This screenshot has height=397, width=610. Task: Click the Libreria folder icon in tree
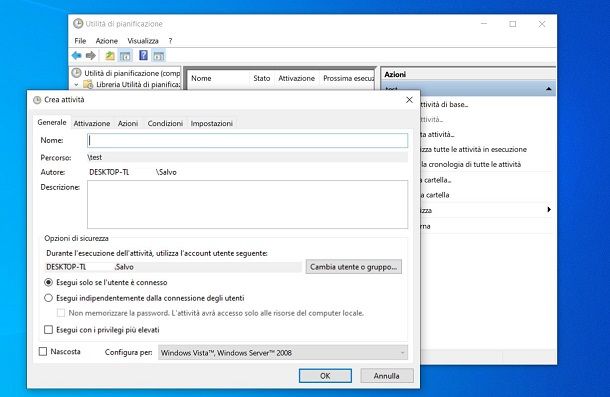pyautogui.click(x=88, y=84)
